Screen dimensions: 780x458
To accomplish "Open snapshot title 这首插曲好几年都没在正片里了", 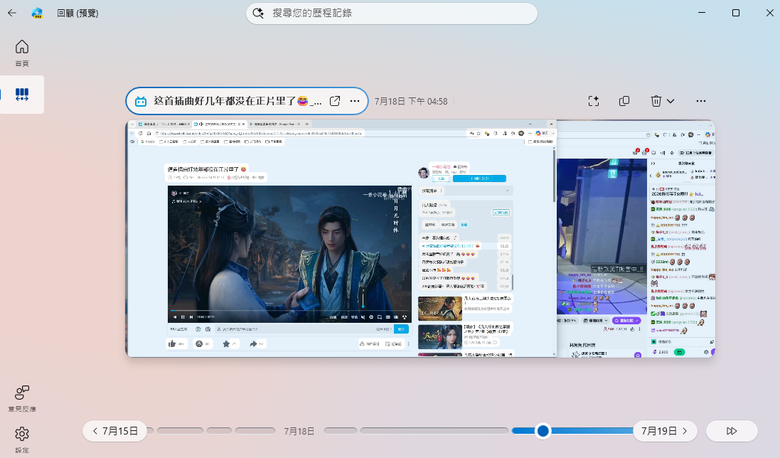I will pyautogui.click(x=238, y=101).
